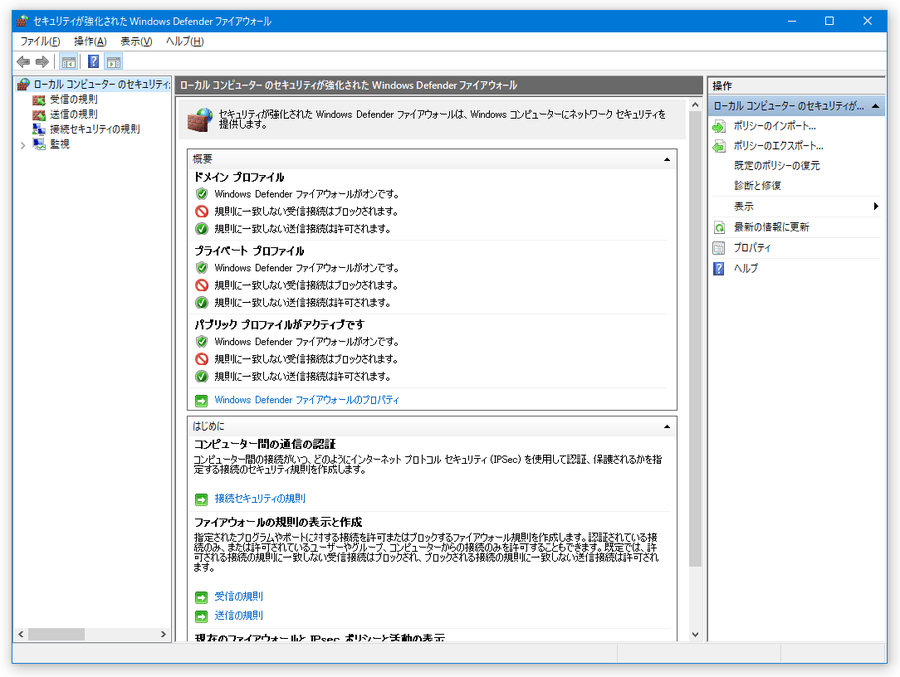This screenshot has width=900, height=677.
Task: Click the green arrow icon beside ファイアウォールのプロパティ
Action: point(201,400)
